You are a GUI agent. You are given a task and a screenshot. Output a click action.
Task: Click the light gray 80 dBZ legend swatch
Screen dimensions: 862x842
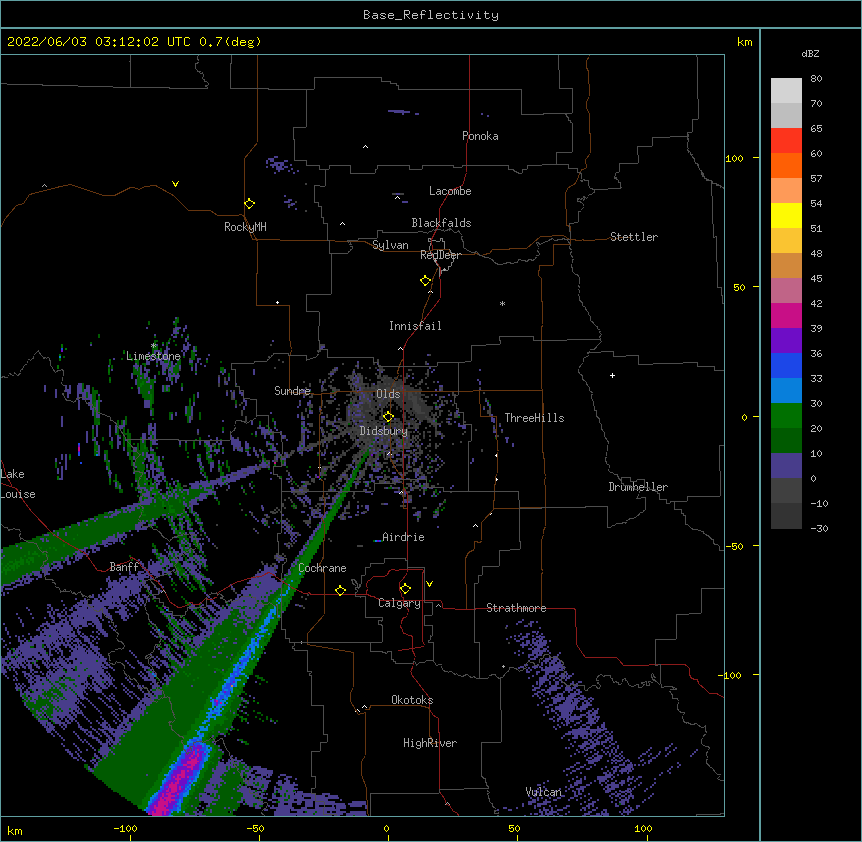click(x=786, y=91)
